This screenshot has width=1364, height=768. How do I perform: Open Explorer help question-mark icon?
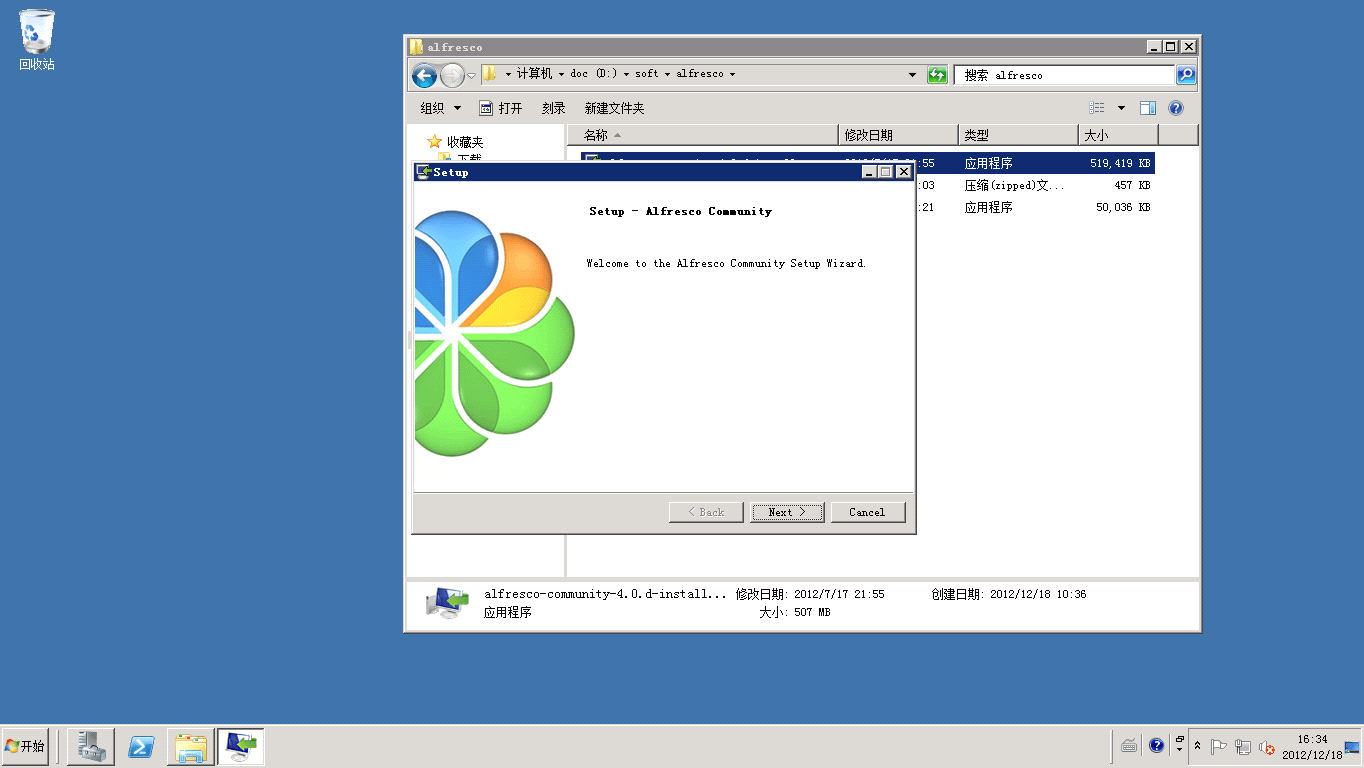(1176, 108)
